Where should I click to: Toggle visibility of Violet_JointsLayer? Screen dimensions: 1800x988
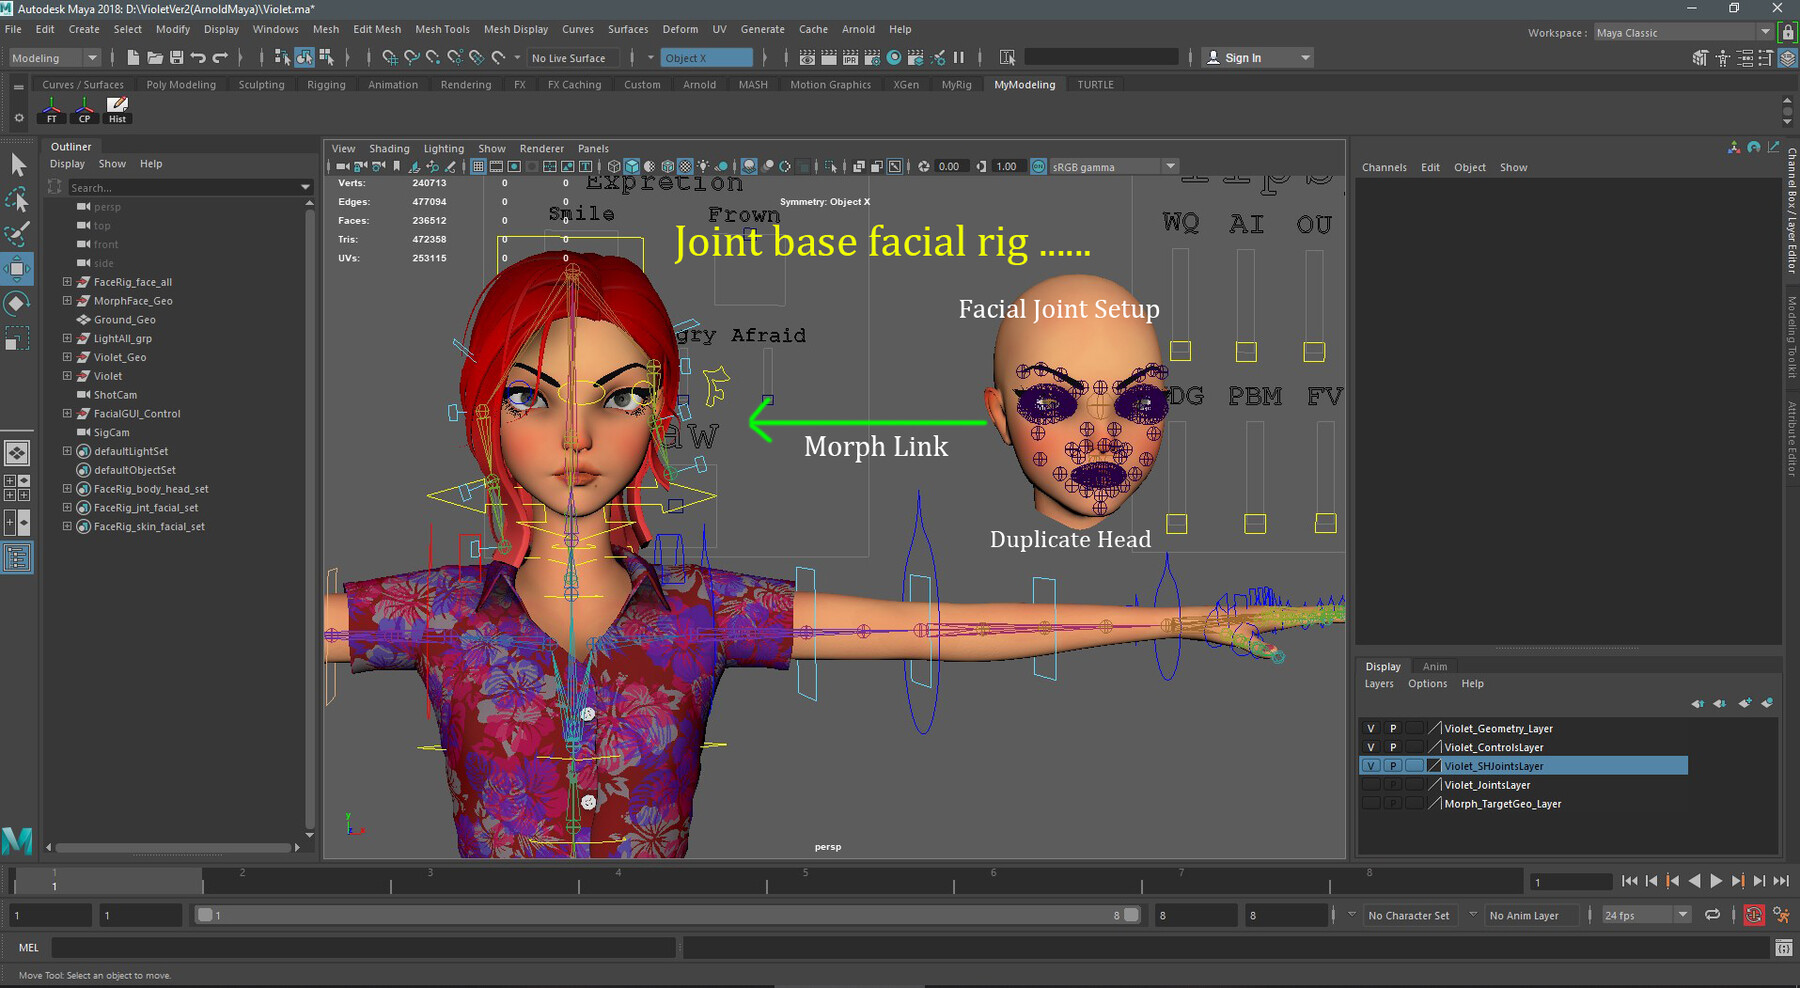[x=1371, y=785]
